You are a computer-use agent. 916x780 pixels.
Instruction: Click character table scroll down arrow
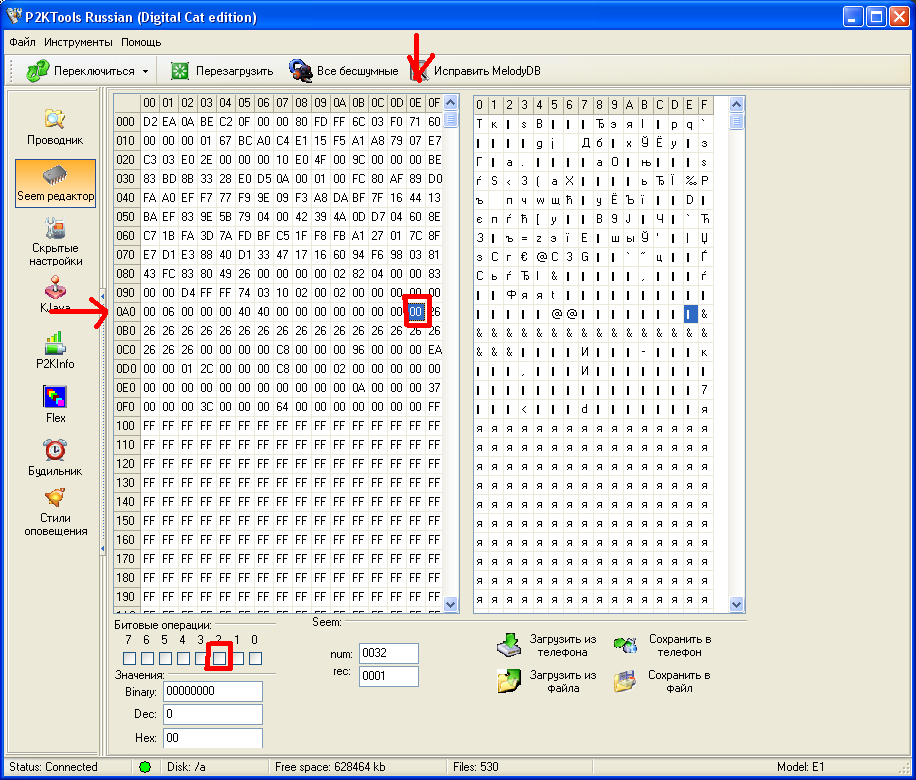737,604
